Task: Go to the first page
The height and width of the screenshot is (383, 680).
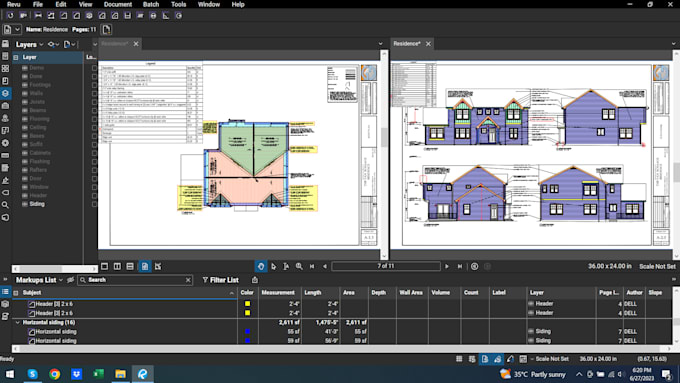Action: [x=312, y=266]
